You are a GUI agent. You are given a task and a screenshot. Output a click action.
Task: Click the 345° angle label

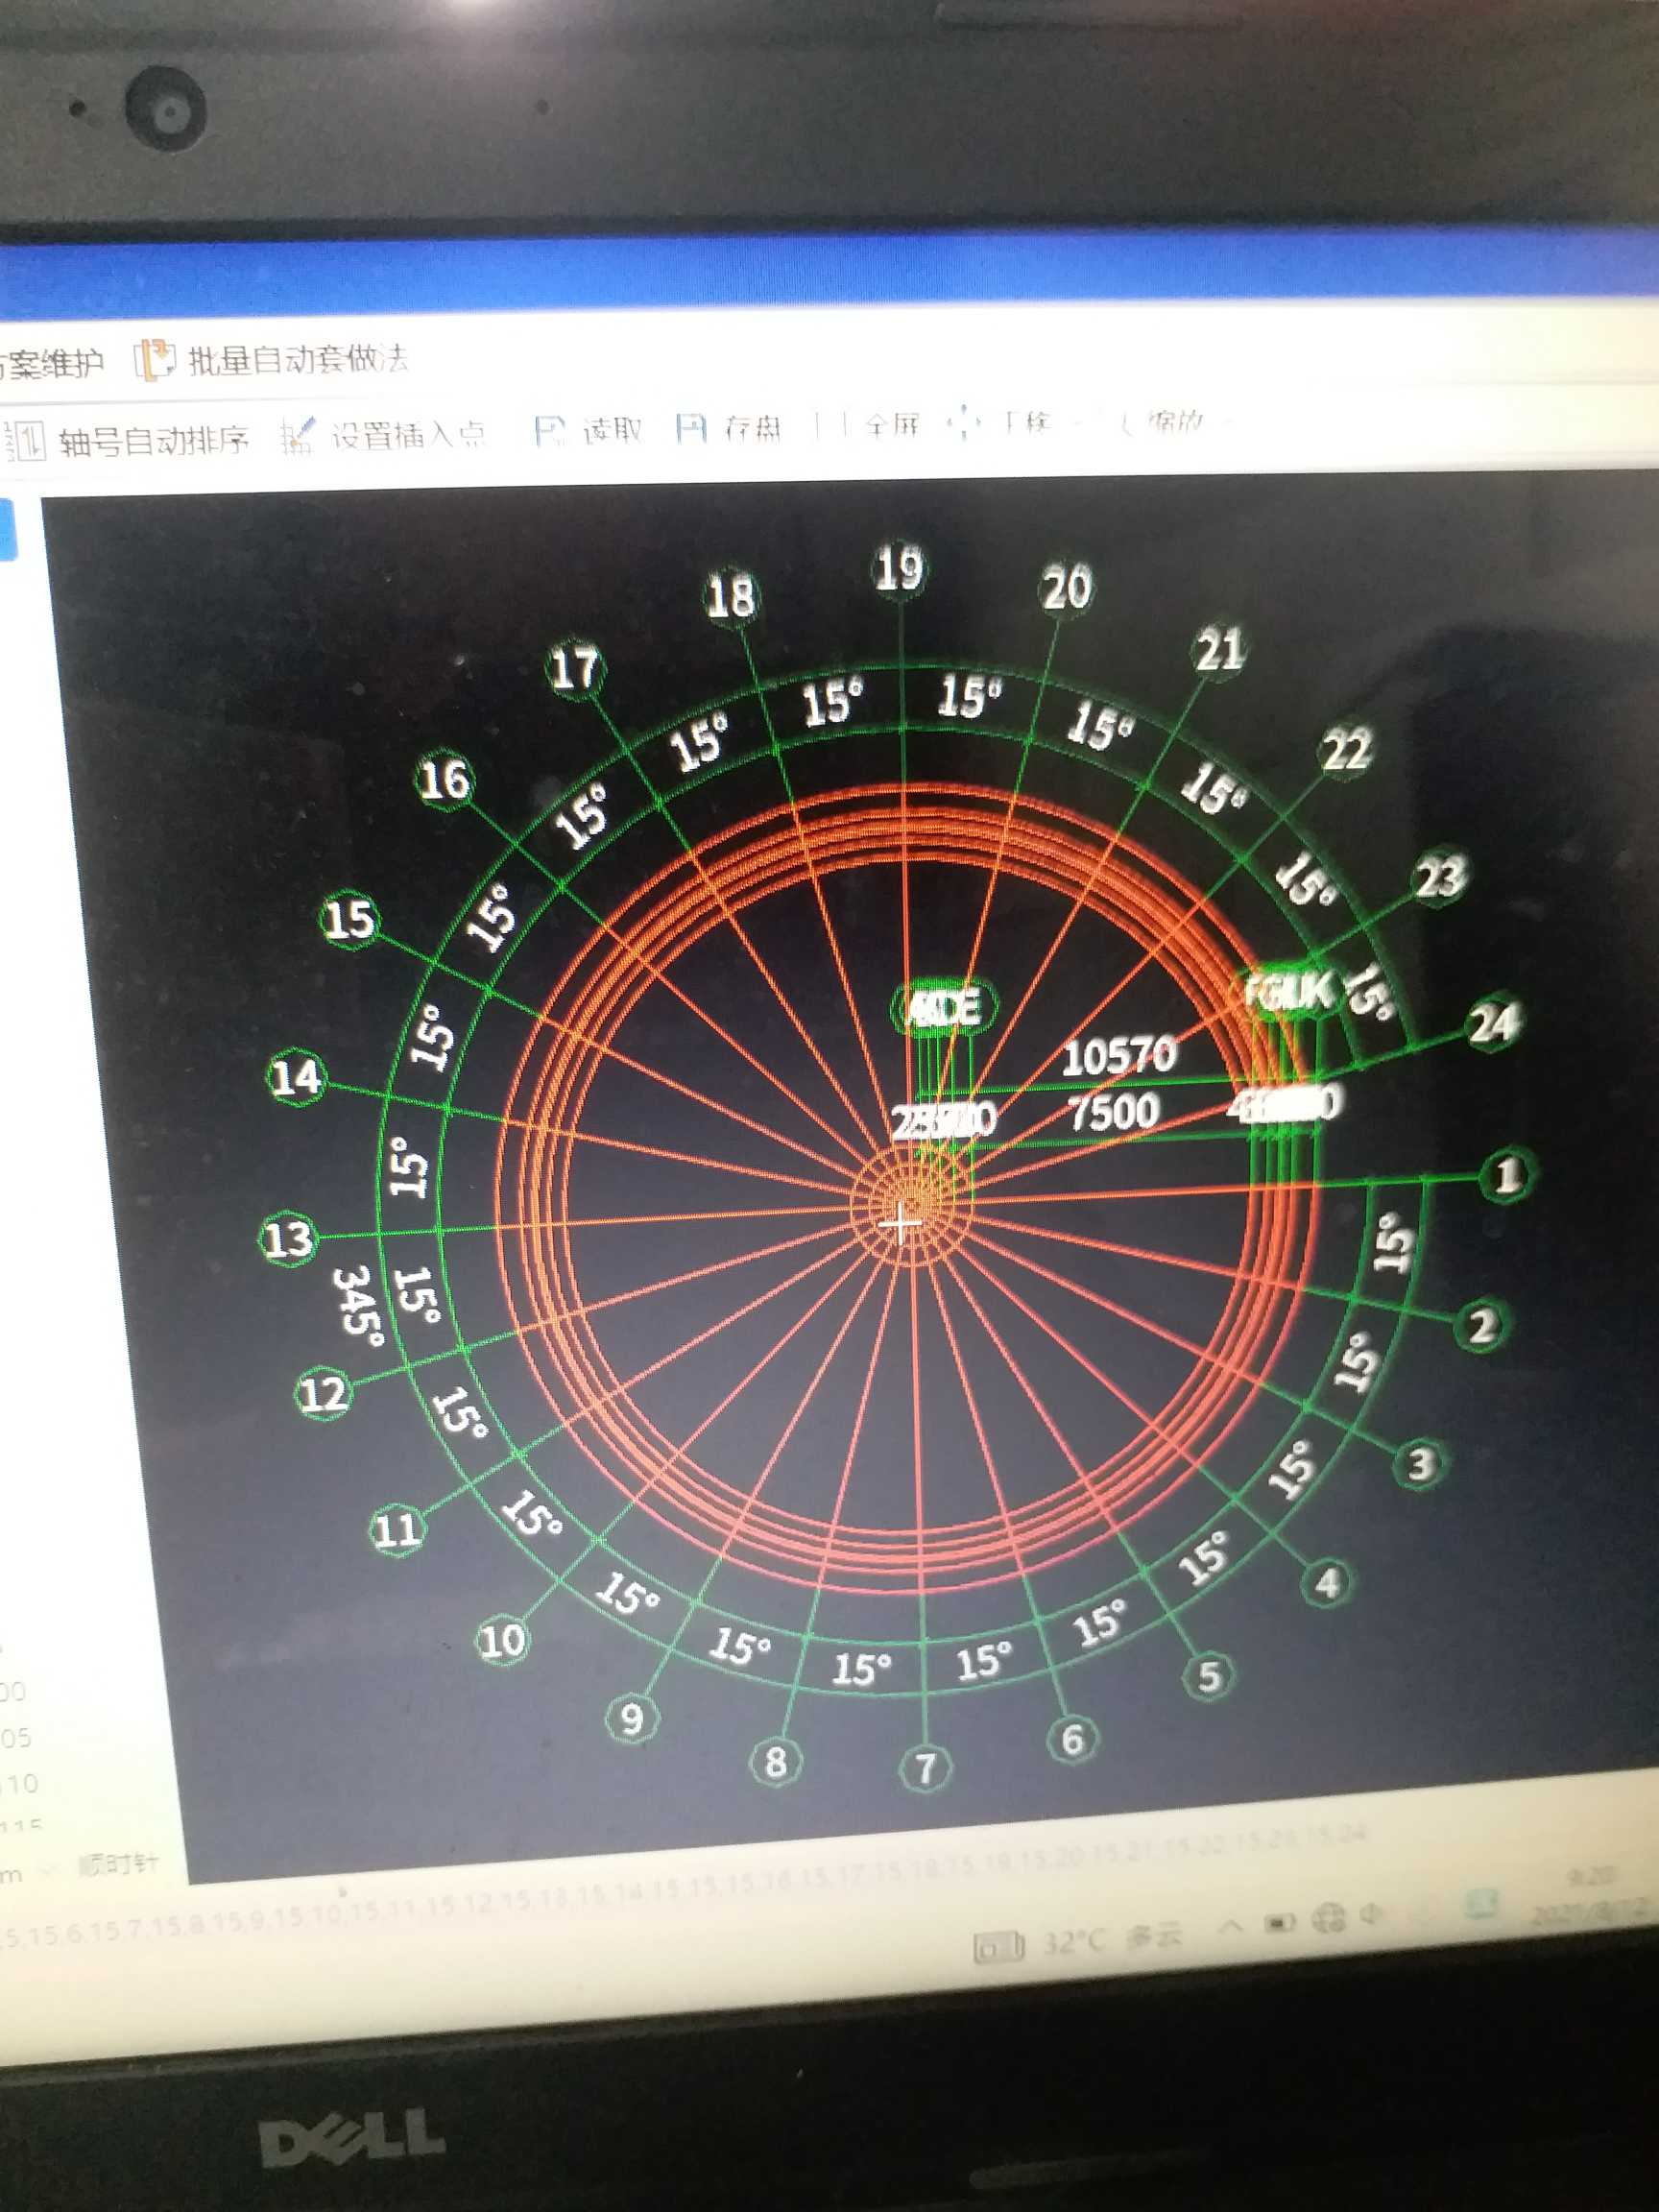click(358, 1306)
